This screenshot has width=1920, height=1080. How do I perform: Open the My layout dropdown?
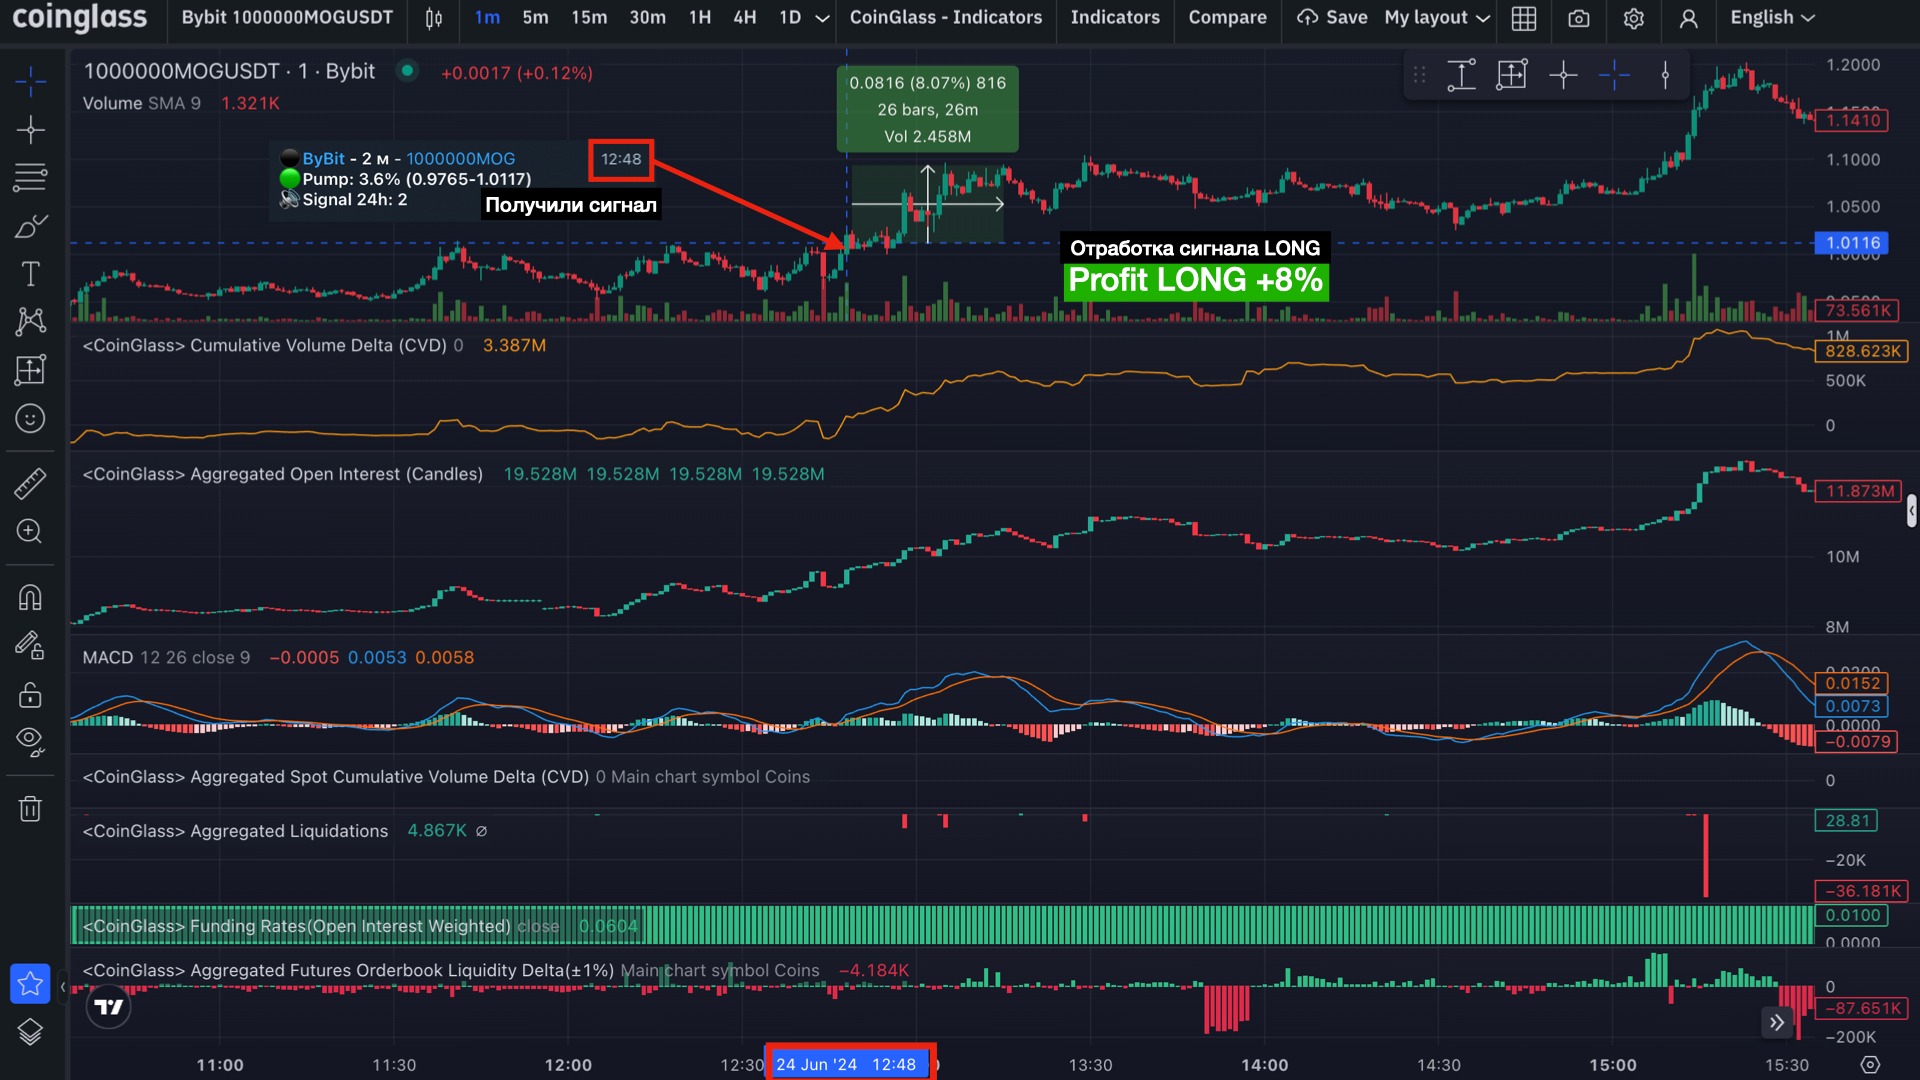tap(1437, 18)
